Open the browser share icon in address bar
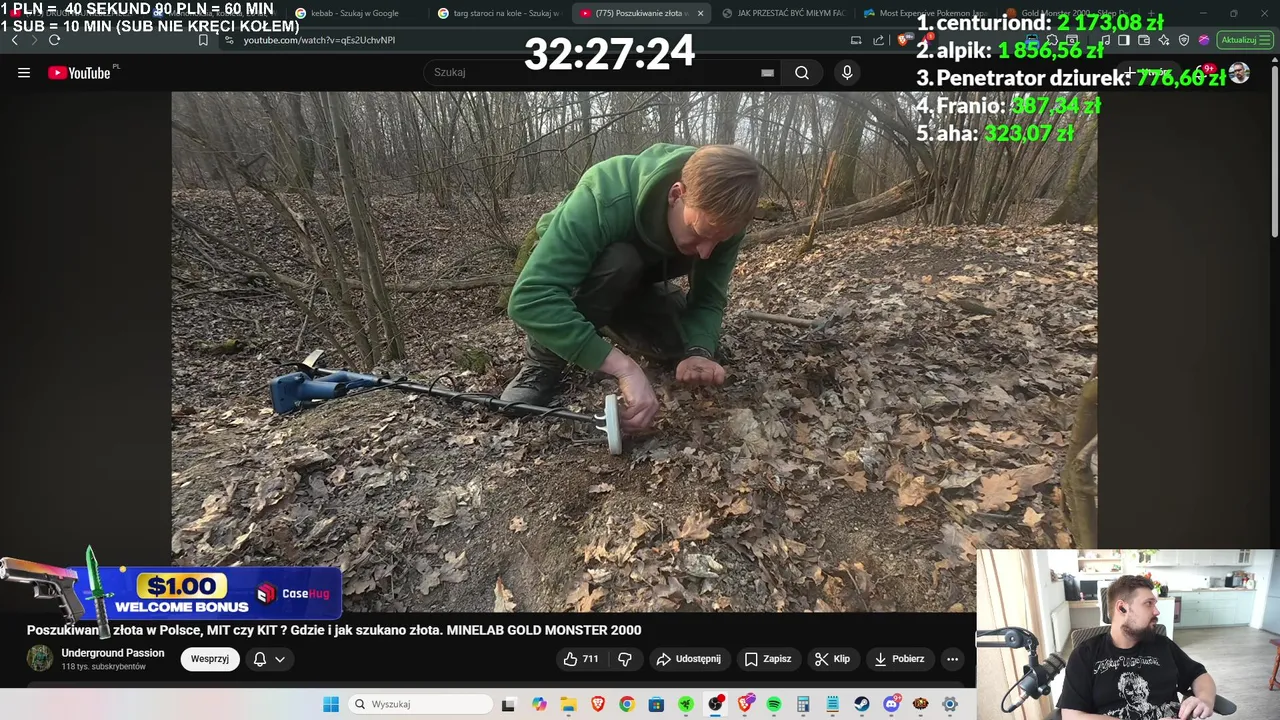This screenshot has height=720, width=1280. tap(879, 40)
